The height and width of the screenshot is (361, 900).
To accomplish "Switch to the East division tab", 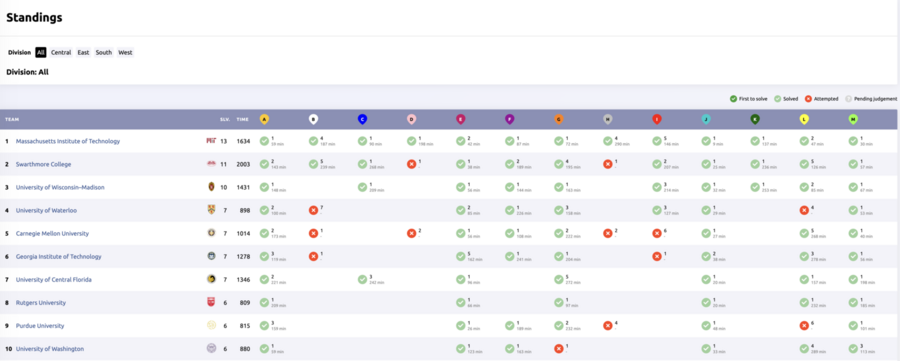I will pyautogui.click(x=84, y=52).
